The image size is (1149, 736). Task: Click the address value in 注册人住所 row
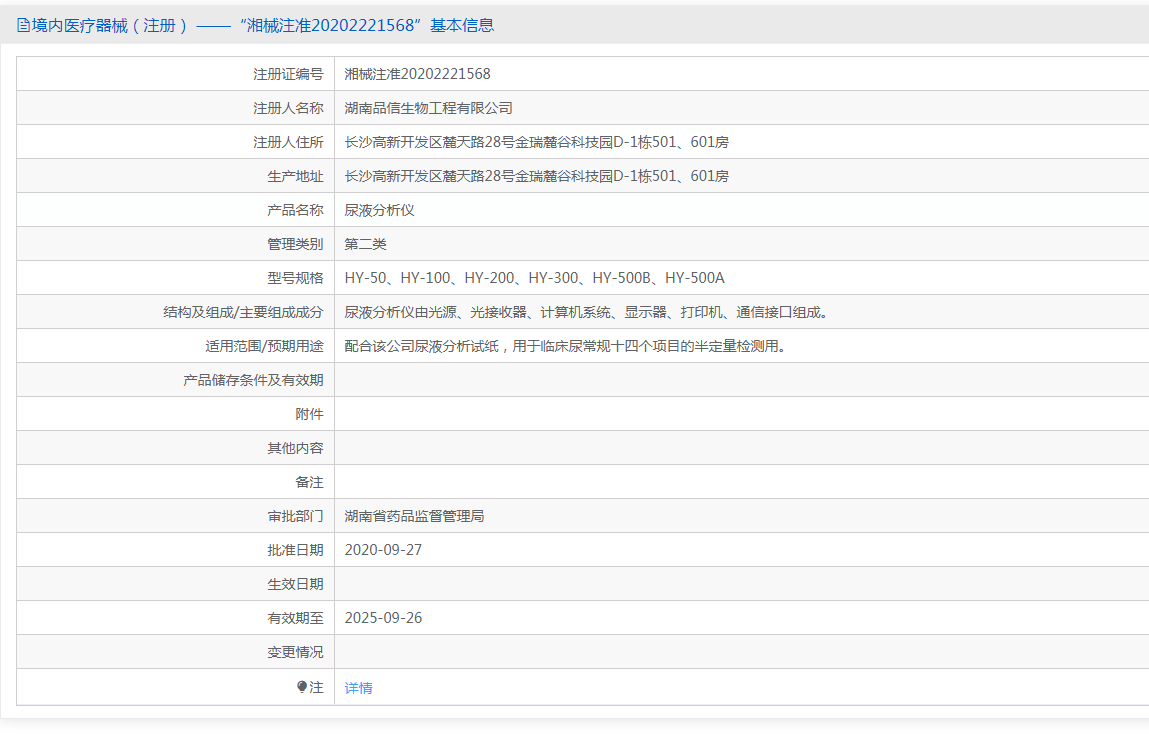click(536, 142)
